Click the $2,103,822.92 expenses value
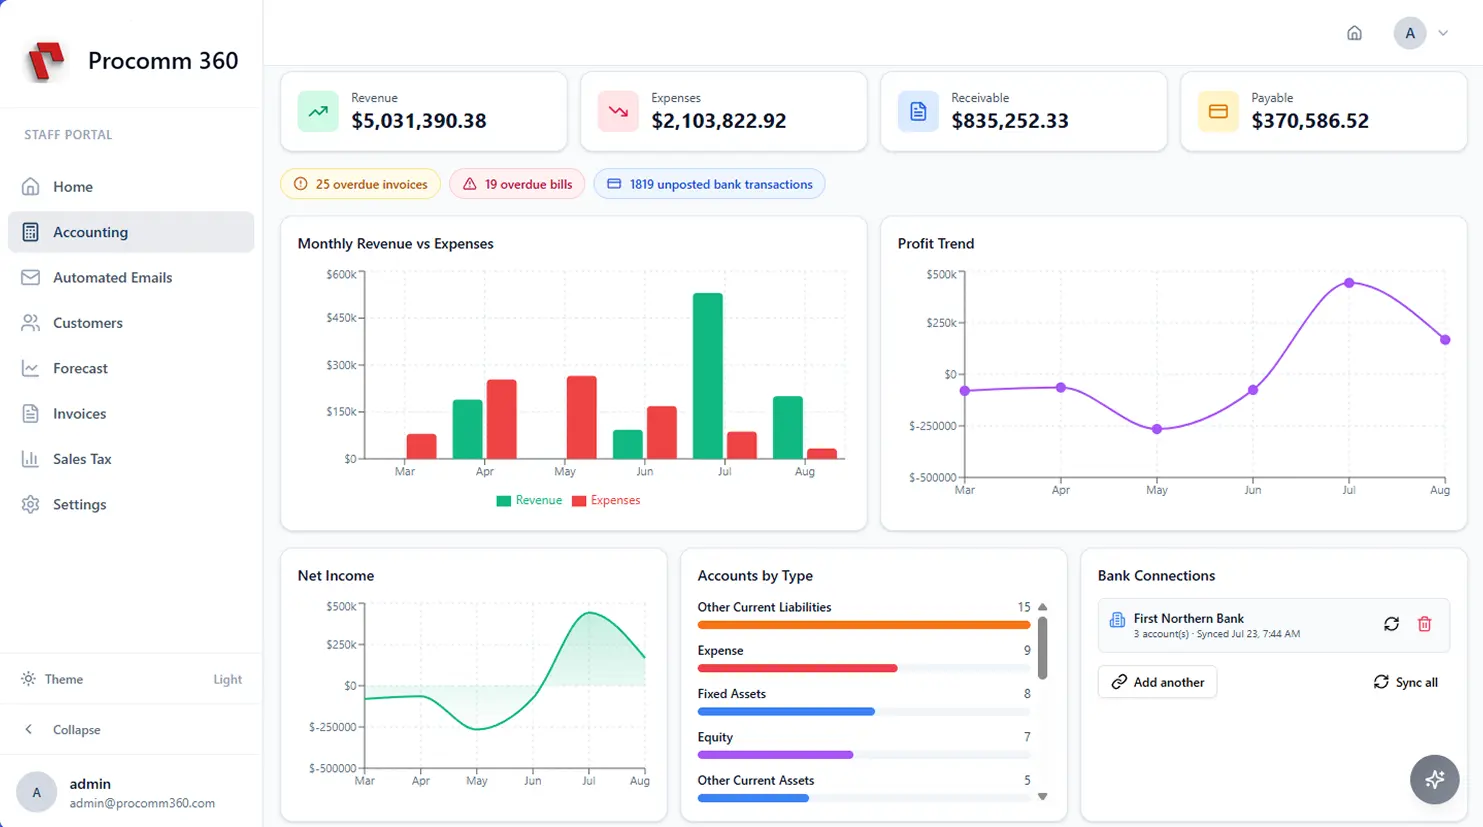 pos(719,121)
